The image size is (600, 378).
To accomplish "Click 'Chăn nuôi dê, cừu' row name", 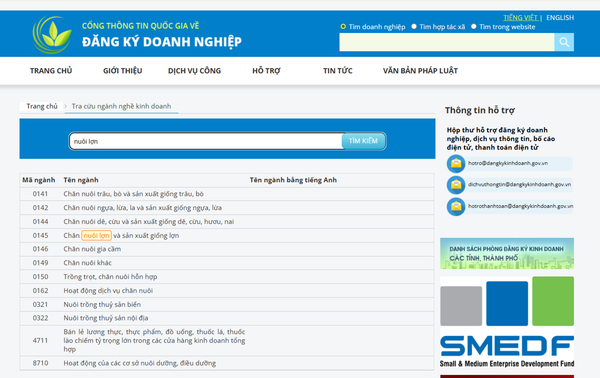I will [148, 222].
